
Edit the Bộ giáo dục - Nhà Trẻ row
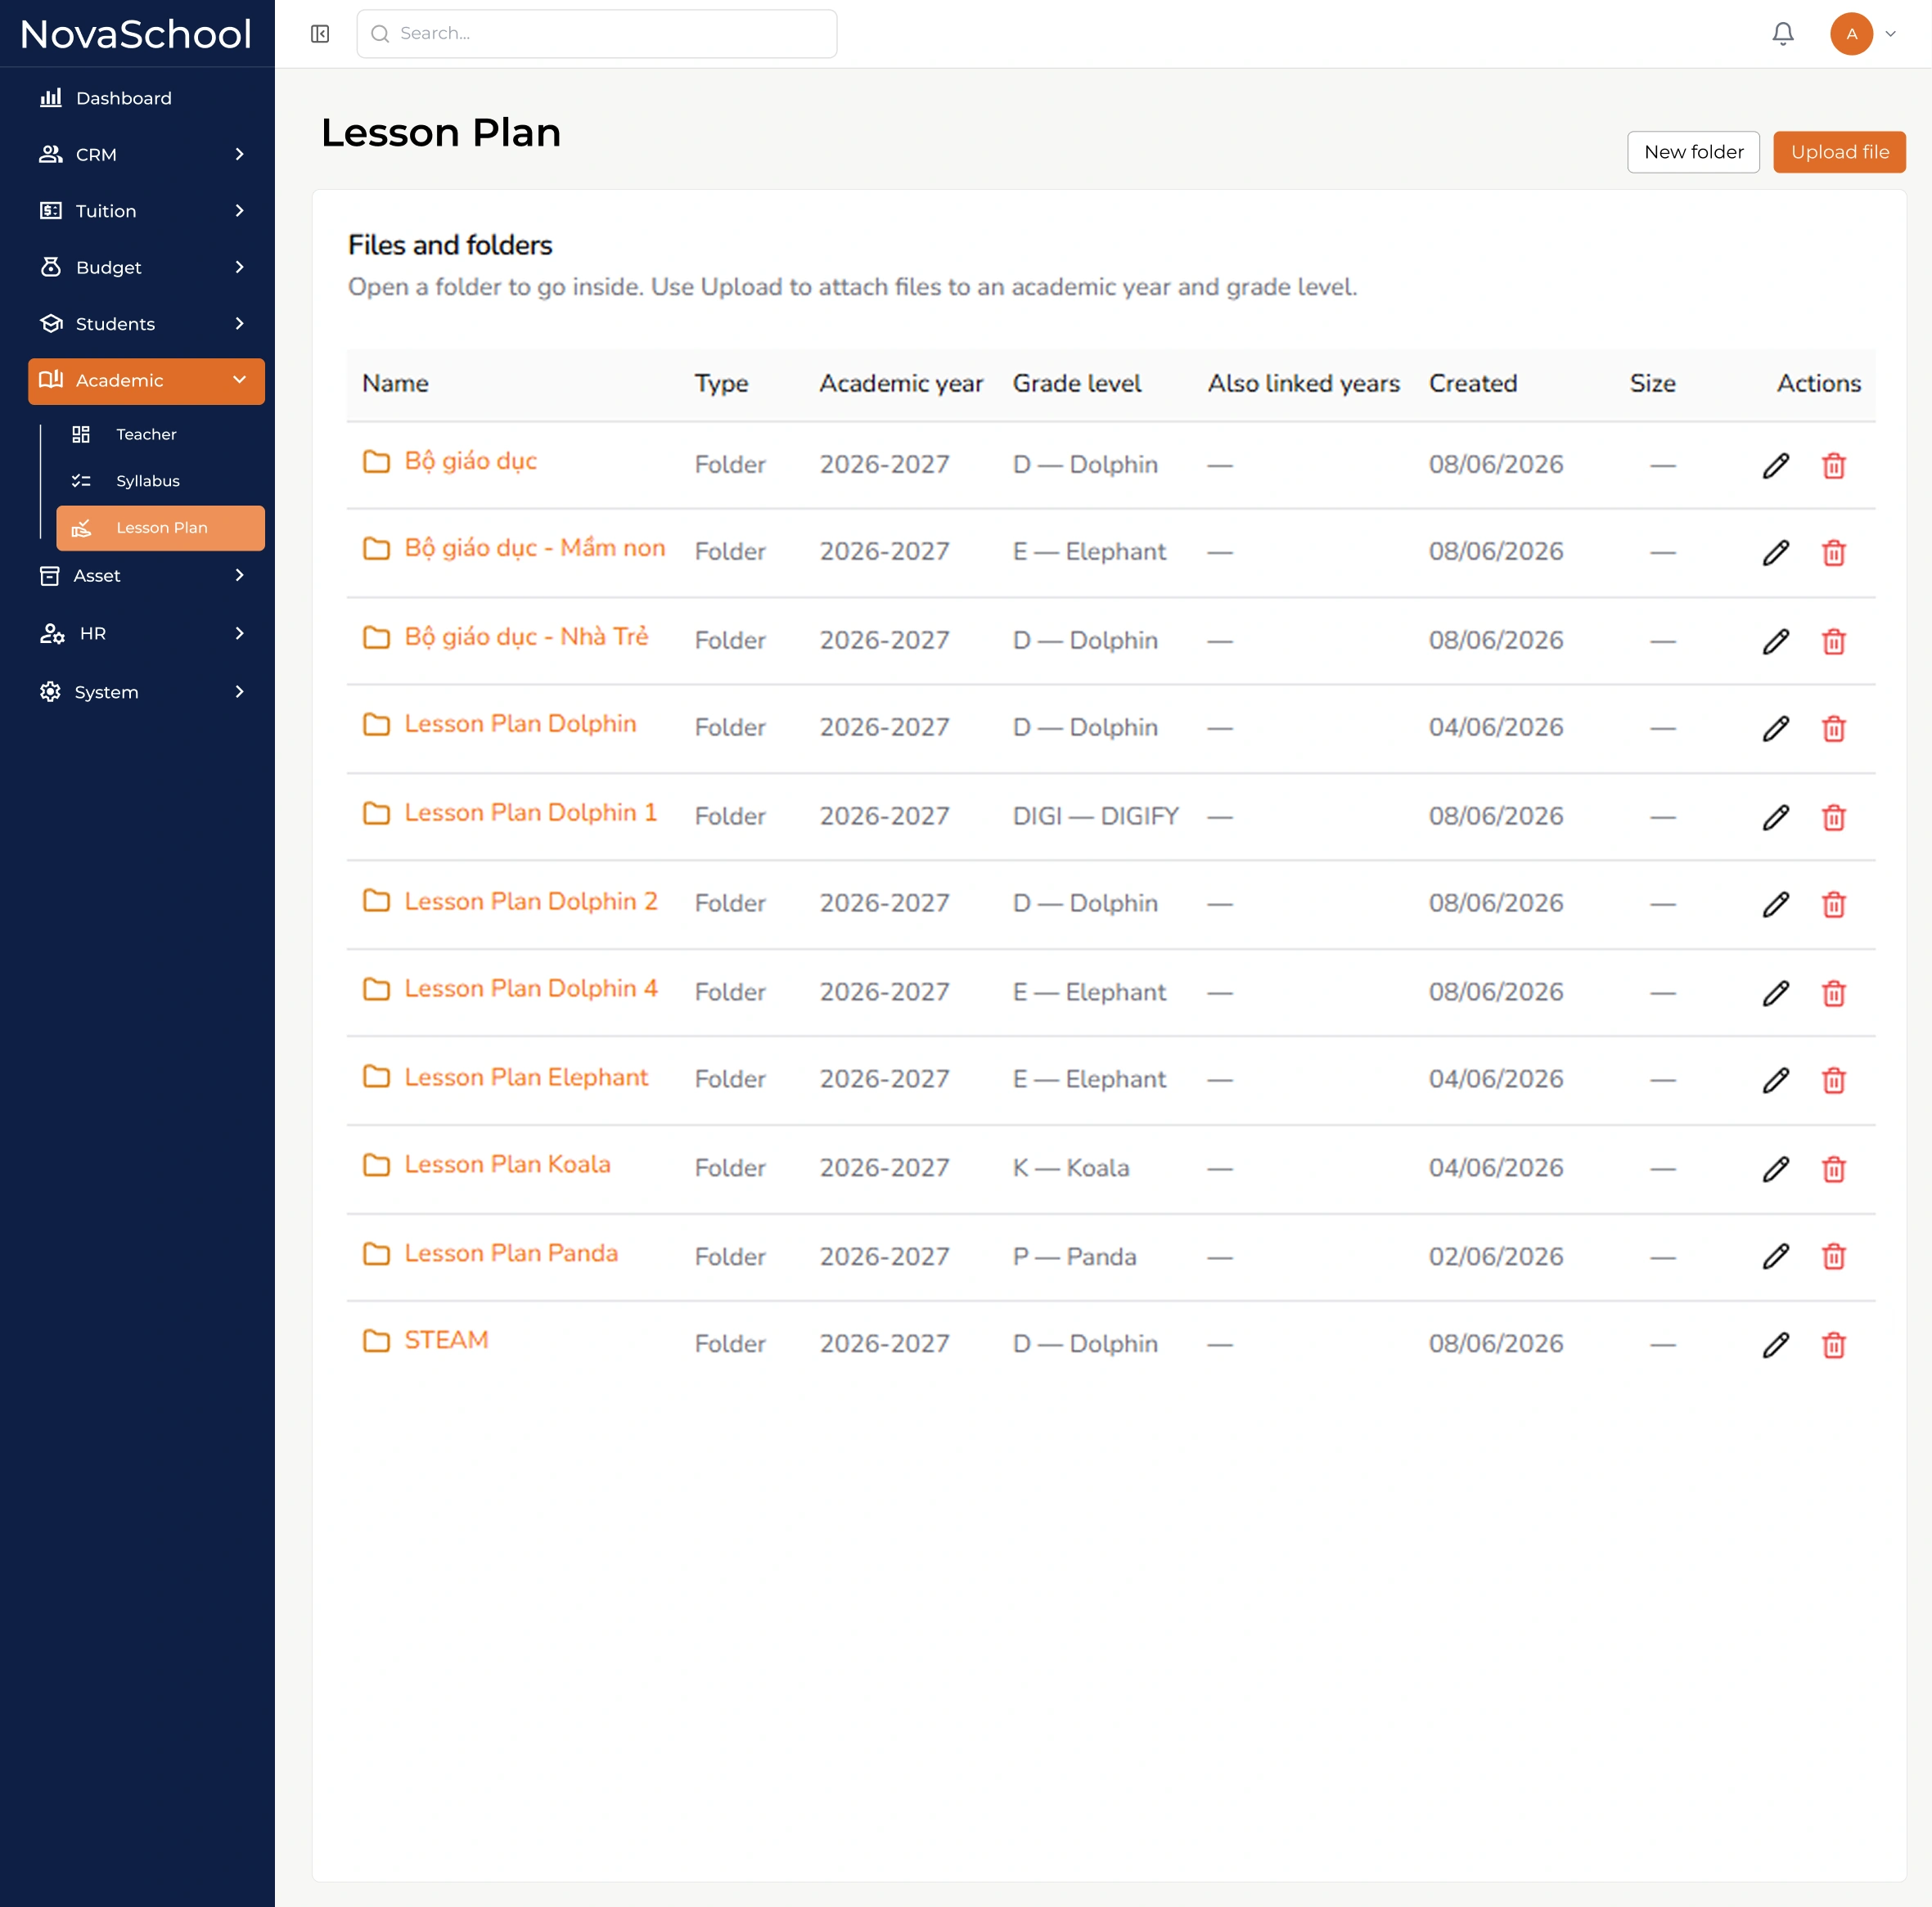click(x=1775, y=642)
